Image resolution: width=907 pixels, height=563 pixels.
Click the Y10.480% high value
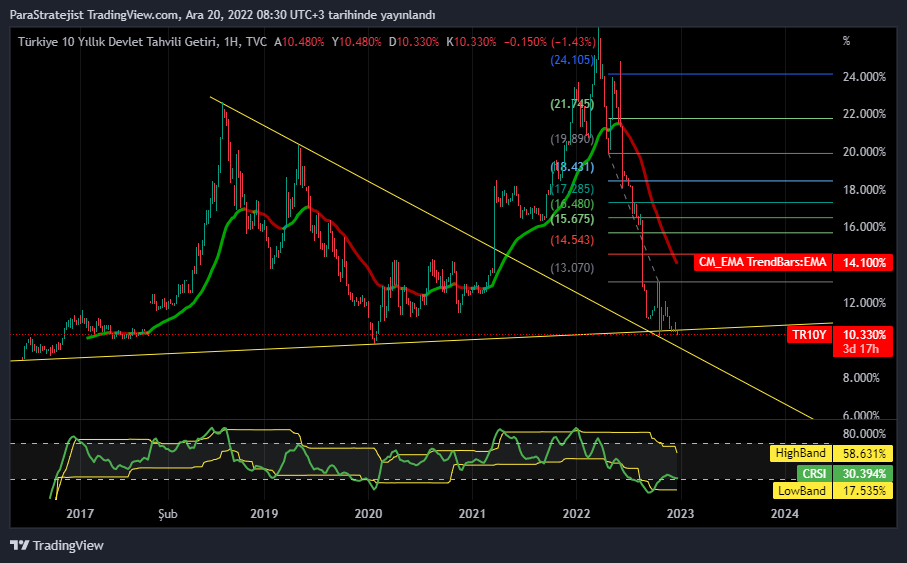(356, 42)
